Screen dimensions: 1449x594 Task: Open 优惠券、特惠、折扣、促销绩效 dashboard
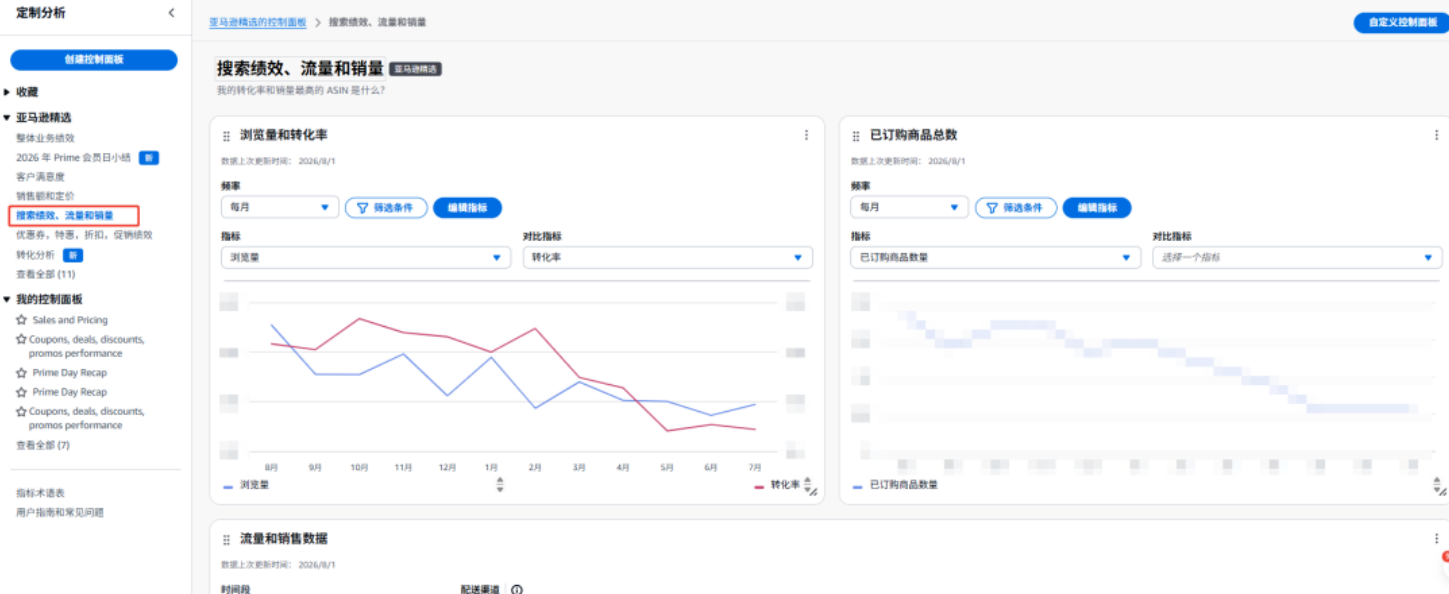tap(84, 235)
